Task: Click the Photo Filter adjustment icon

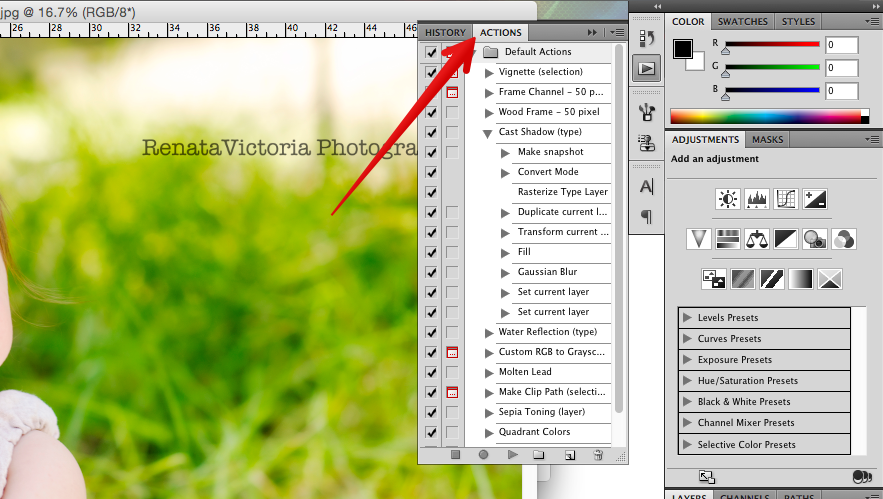Action: tap(814, 239)
